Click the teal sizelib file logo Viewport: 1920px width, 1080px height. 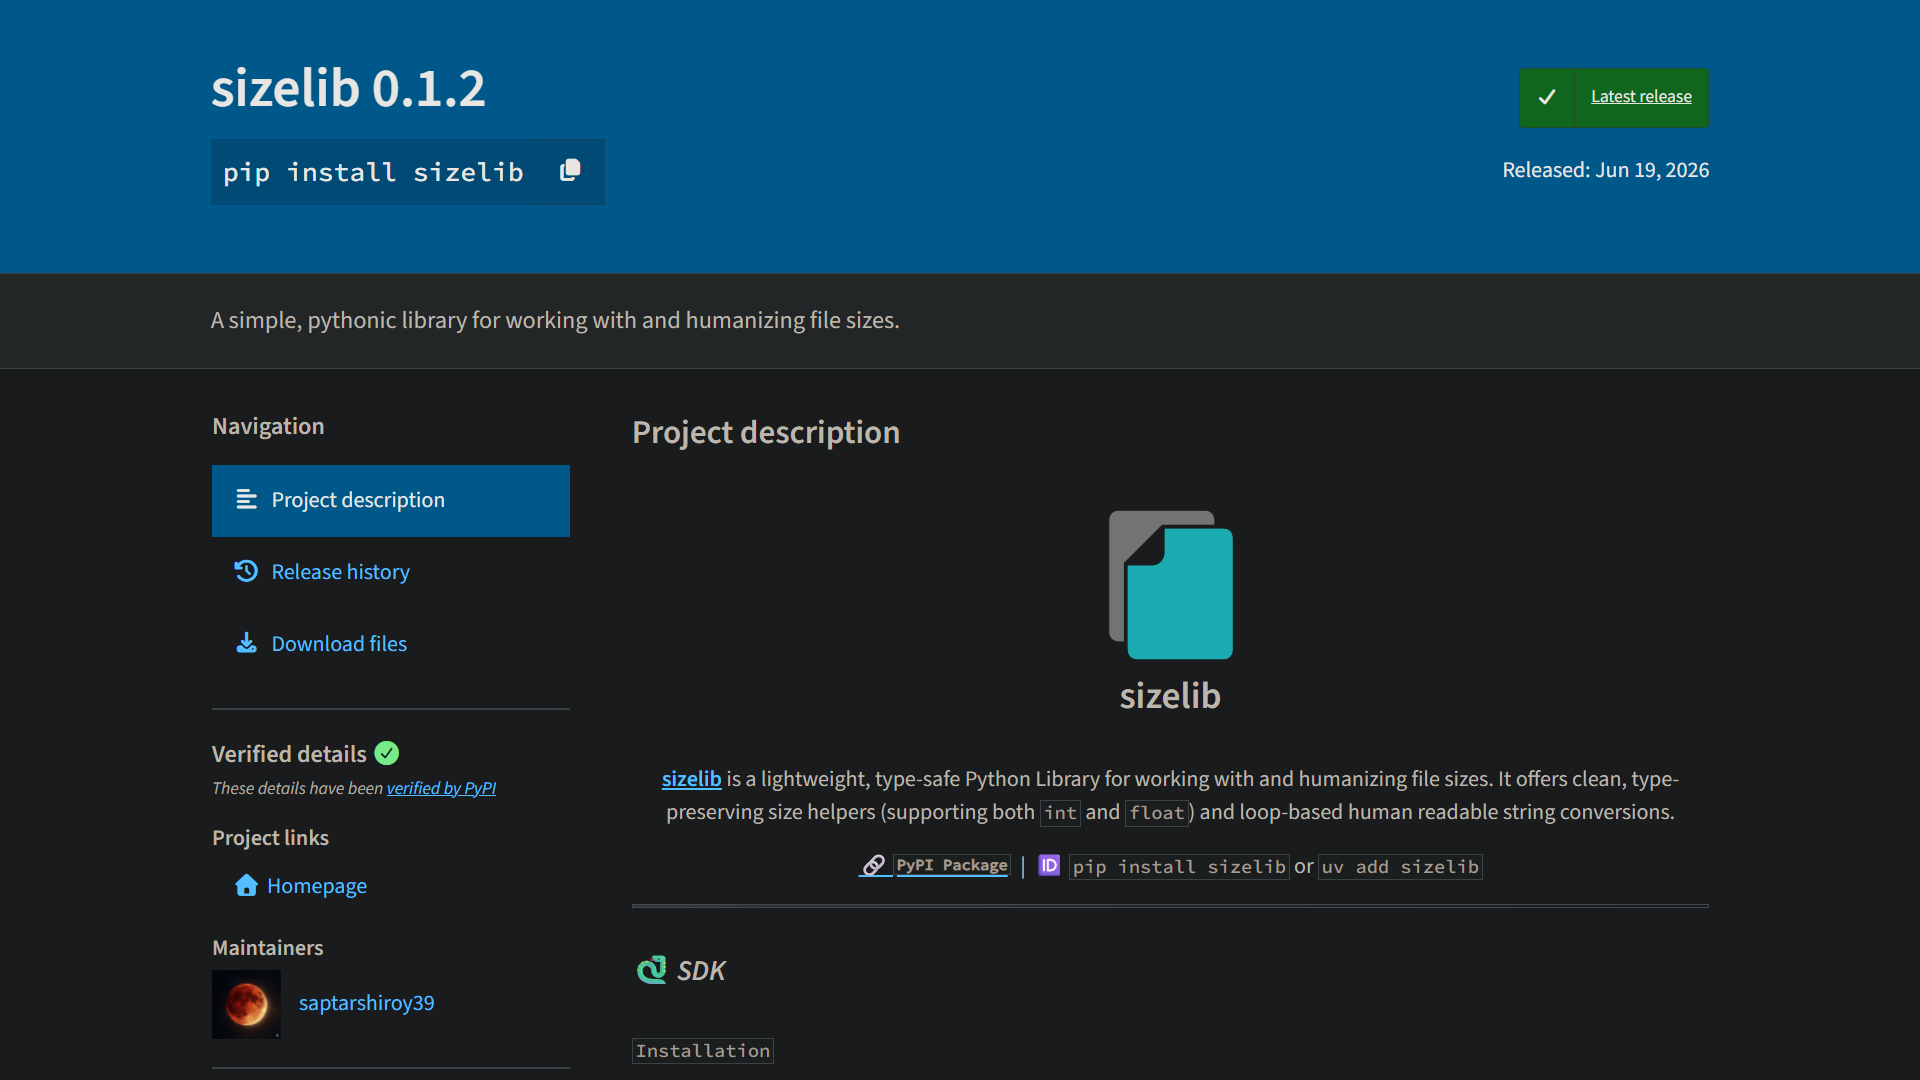pos(1170,585)
